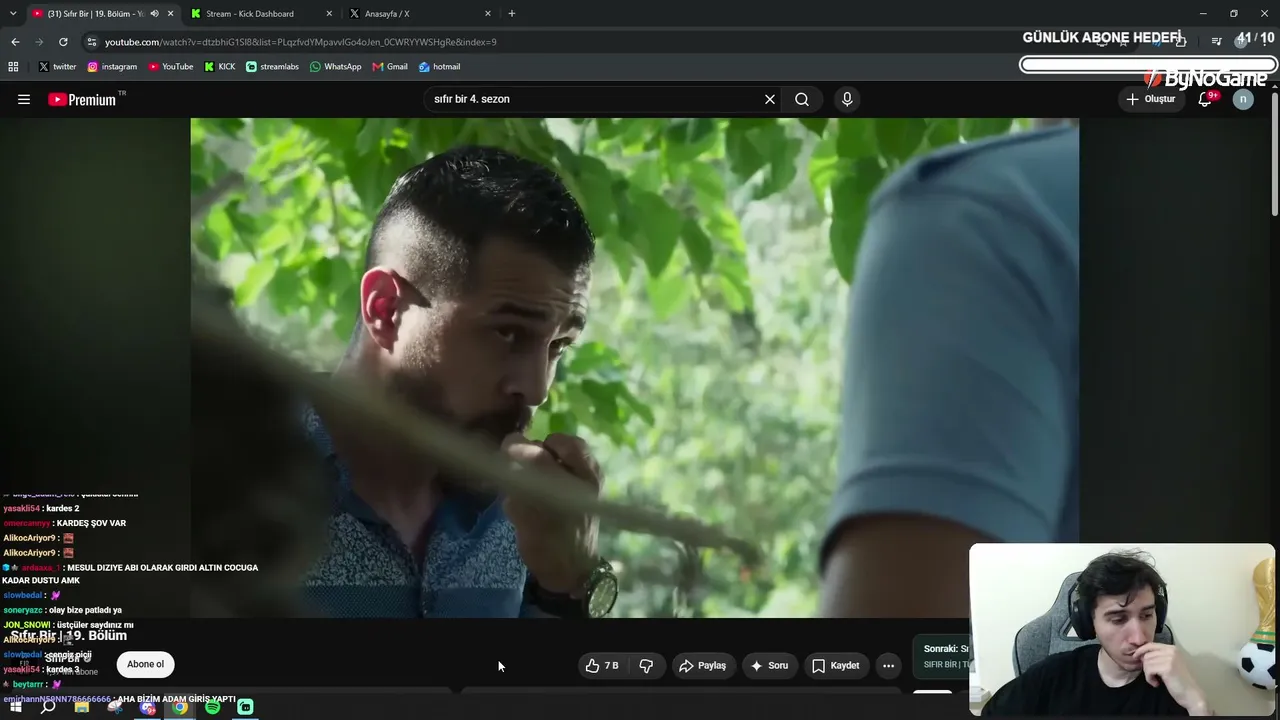Open the hotmail bookmark

click(x=440, y=66)
